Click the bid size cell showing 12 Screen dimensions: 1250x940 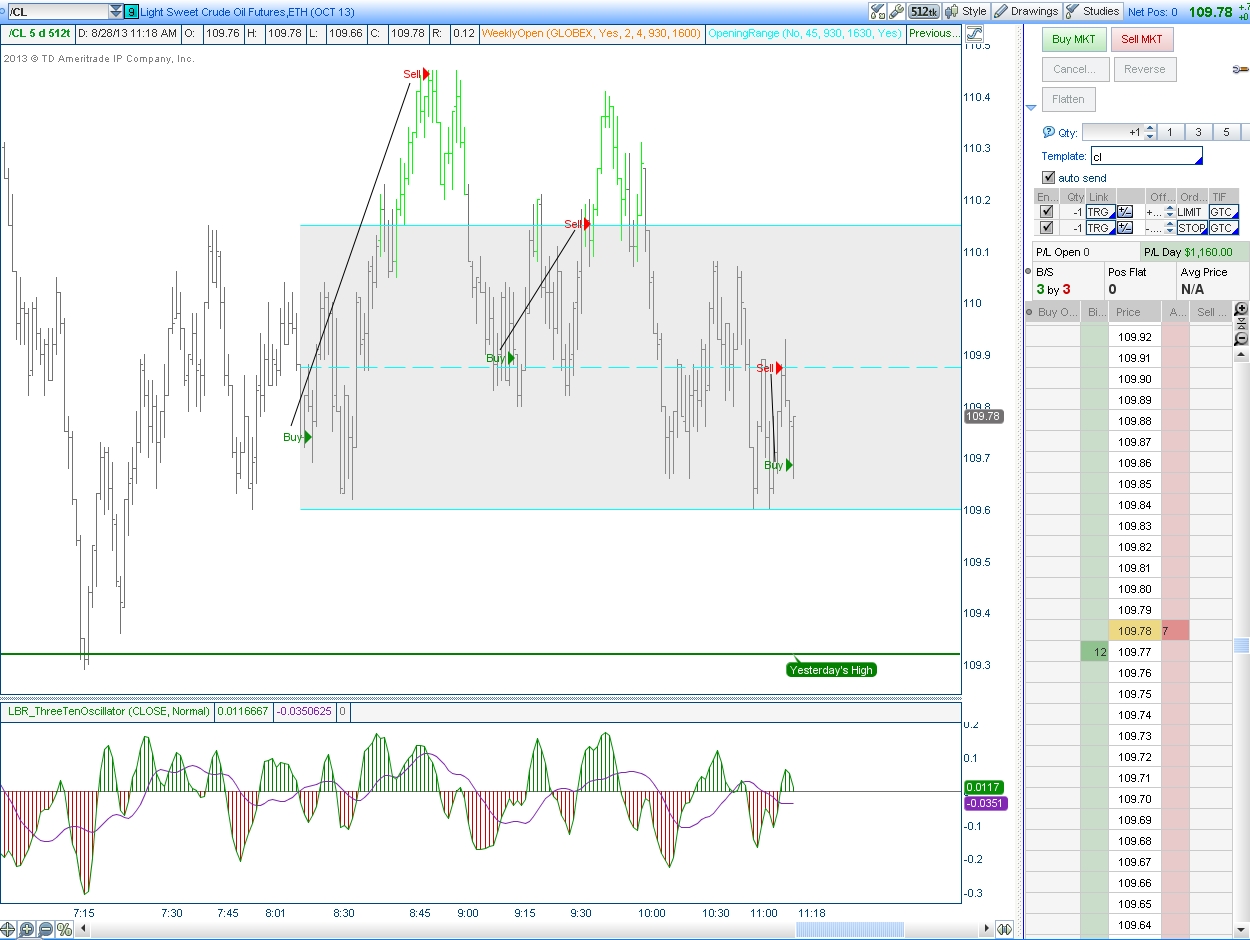tap(1095, 652)
